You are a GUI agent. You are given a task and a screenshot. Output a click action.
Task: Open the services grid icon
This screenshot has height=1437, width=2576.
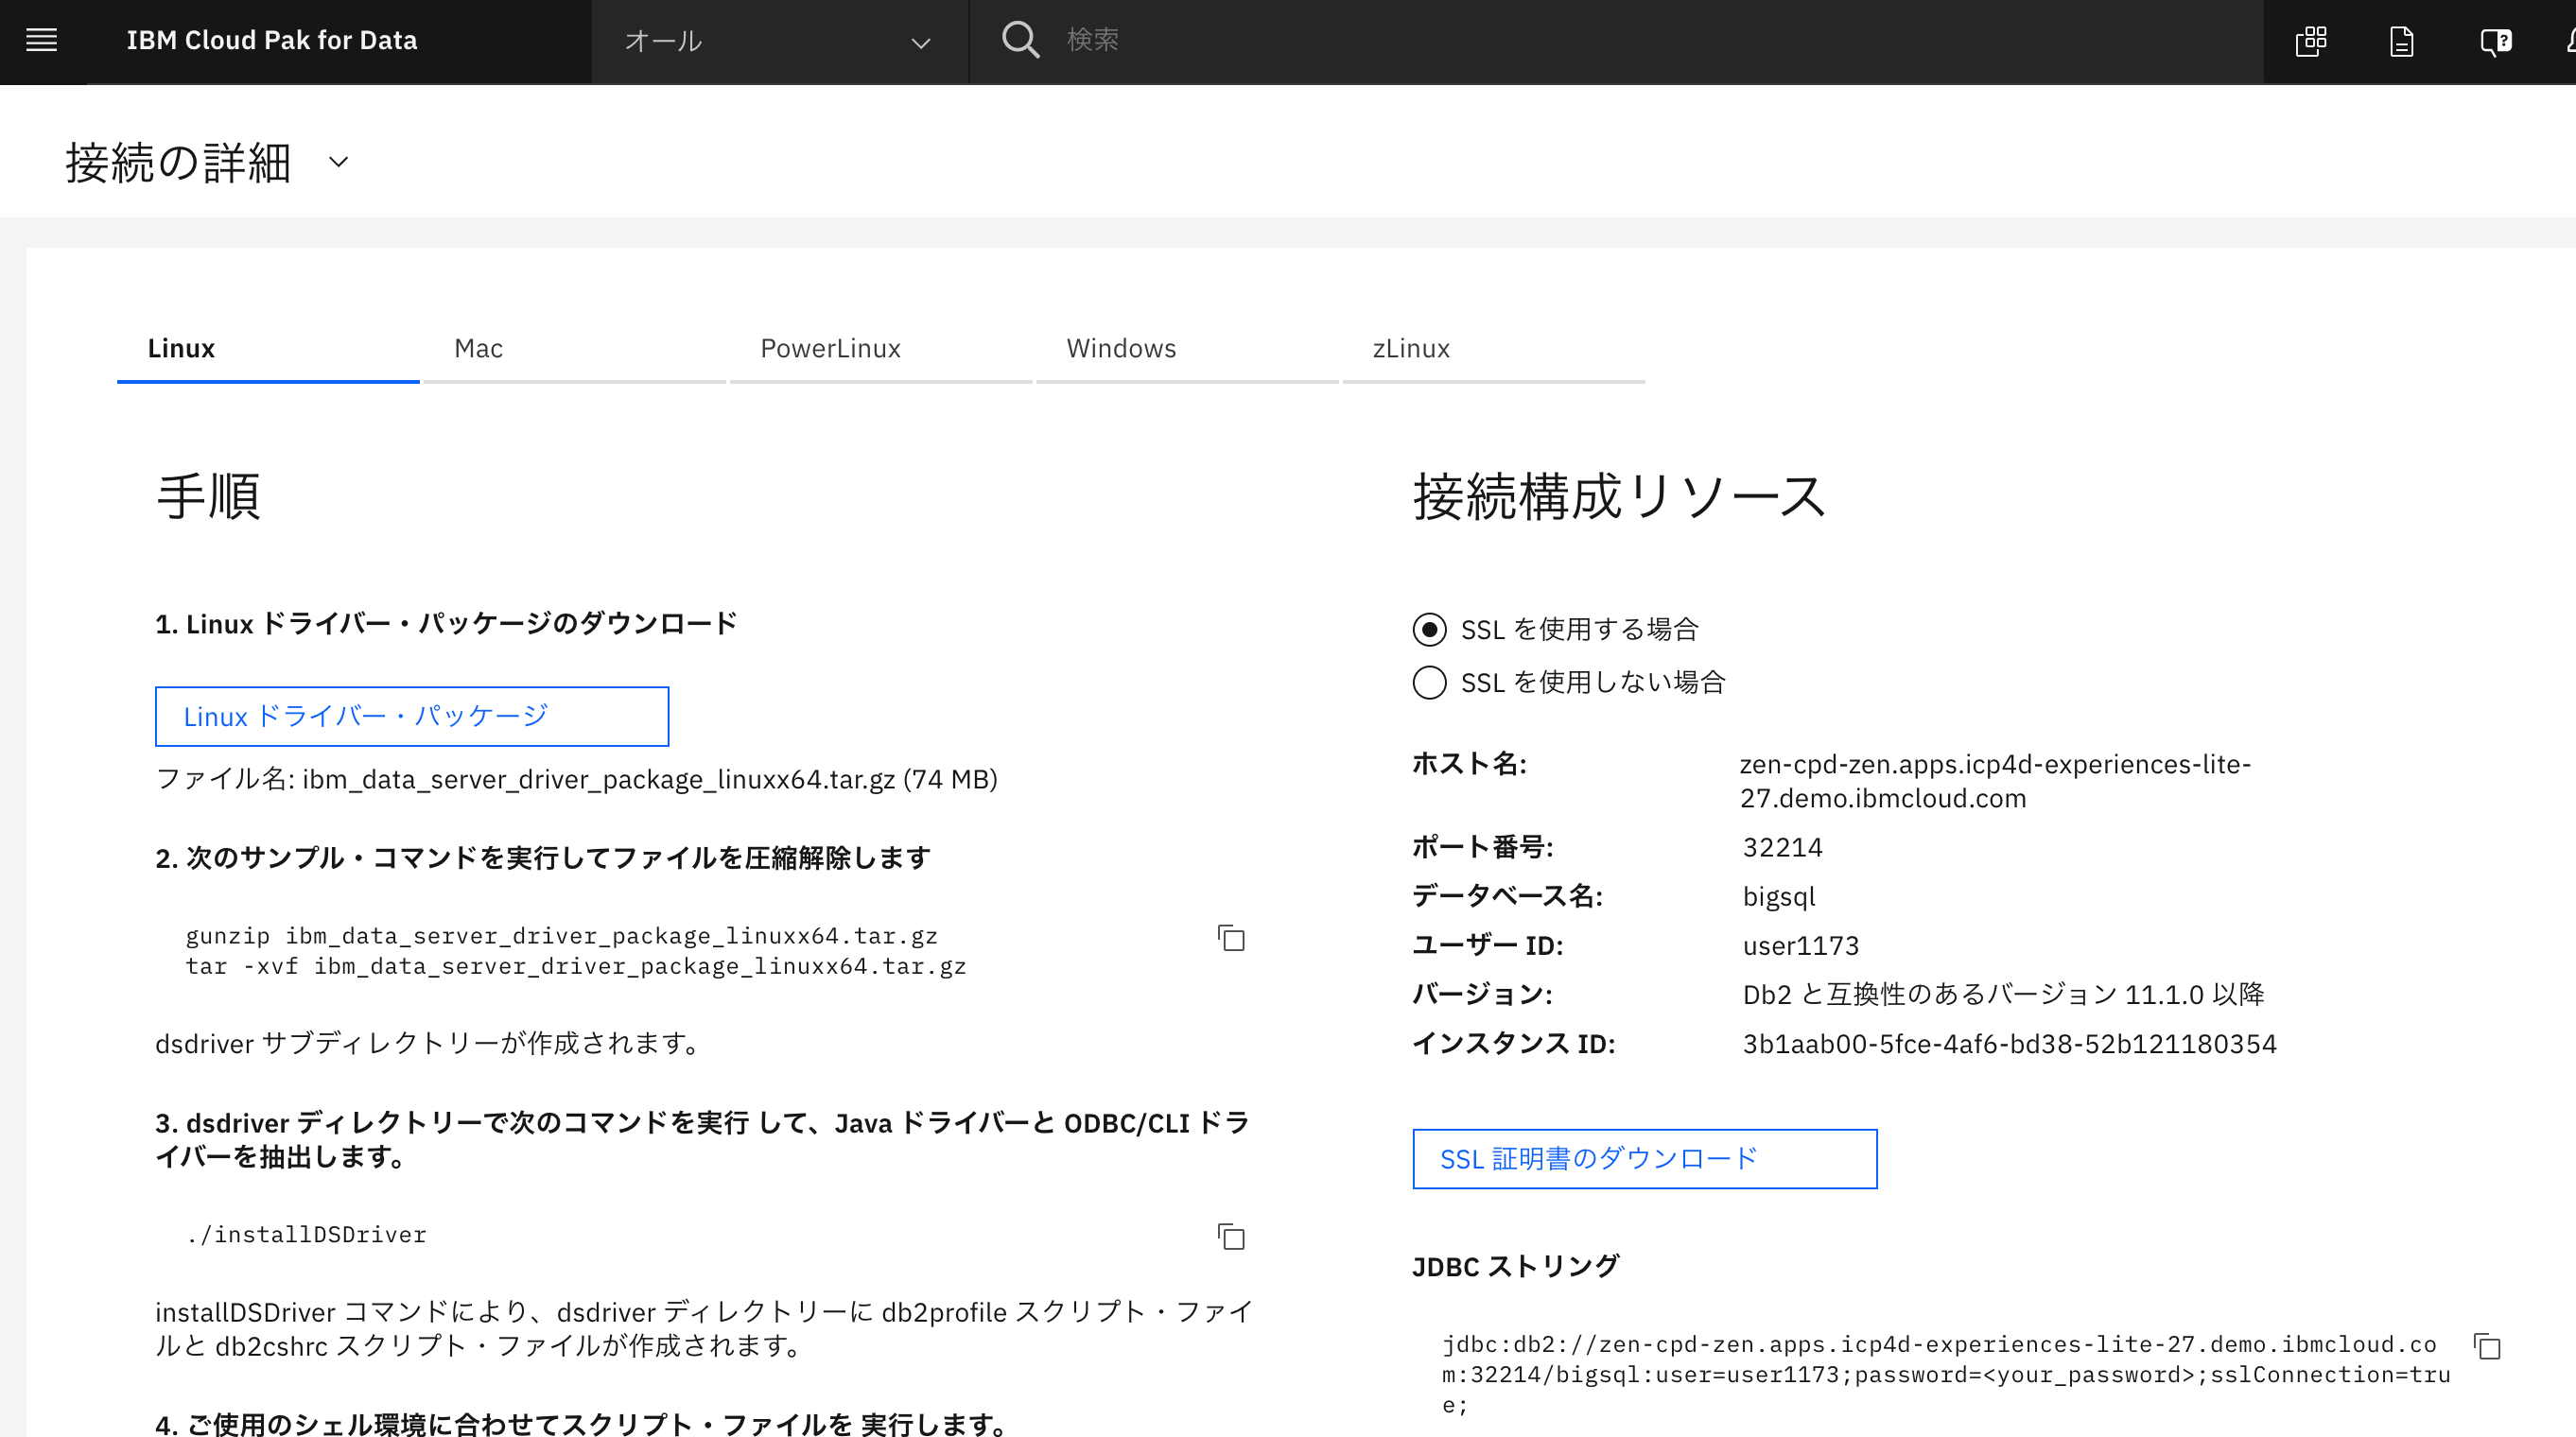pyautogui.click(x=2311, y=41)
